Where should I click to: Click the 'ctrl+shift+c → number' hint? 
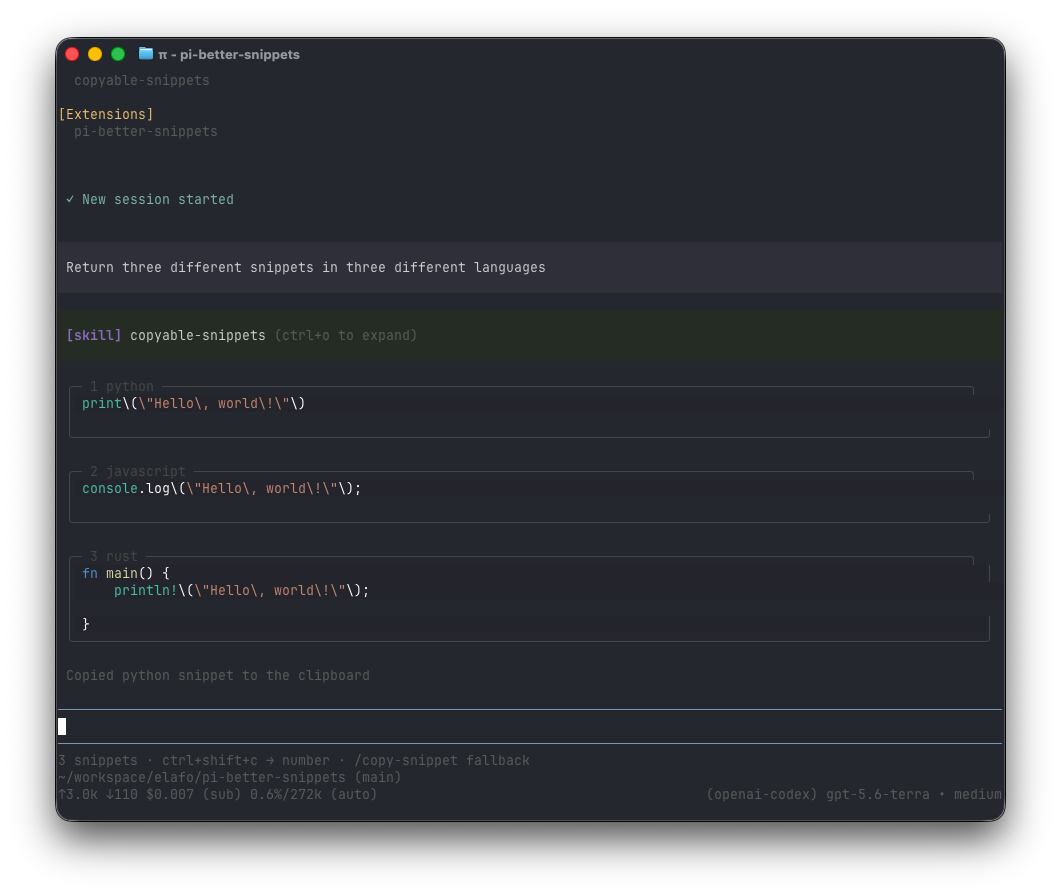pos(246,760)
